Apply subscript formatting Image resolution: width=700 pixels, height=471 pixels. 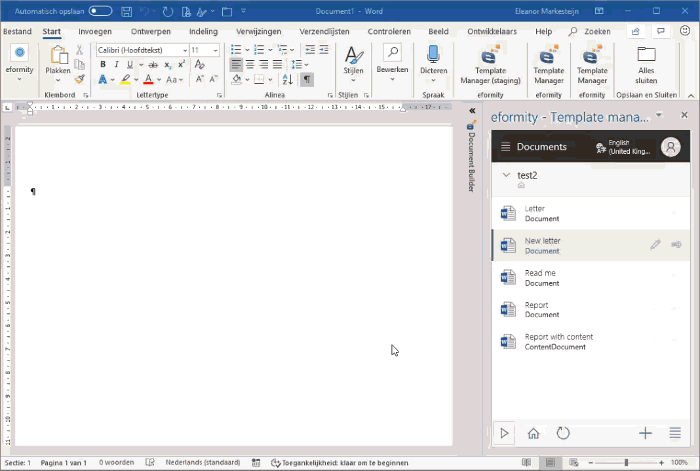(167, 65)
